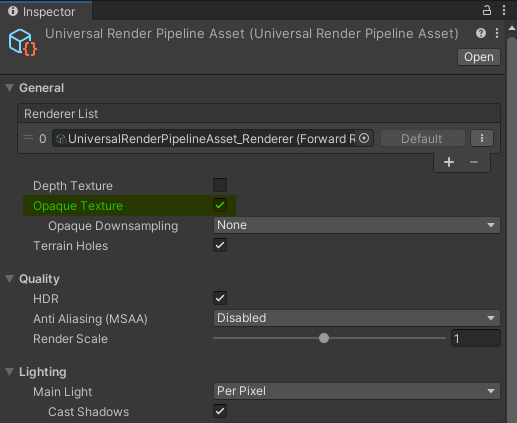517x423 pixels.
Task: Collapse the Lighting section
Action: pos(10,372)
